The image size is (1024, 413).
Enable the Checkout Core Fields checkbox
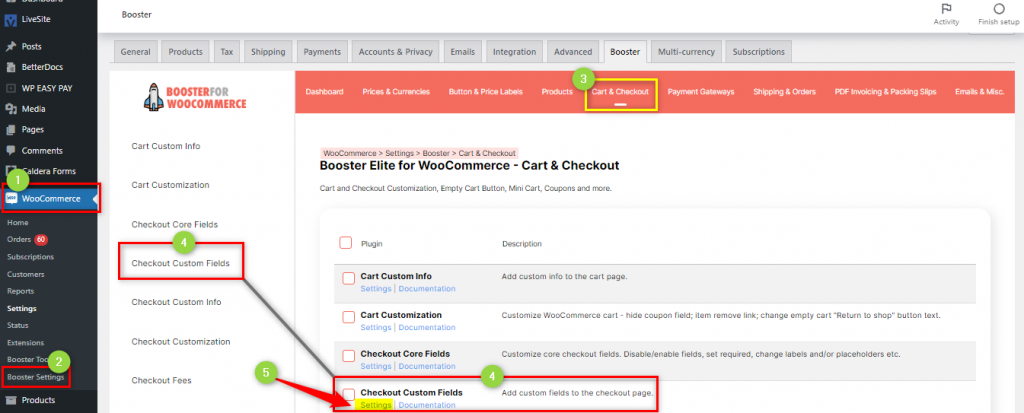349,356
